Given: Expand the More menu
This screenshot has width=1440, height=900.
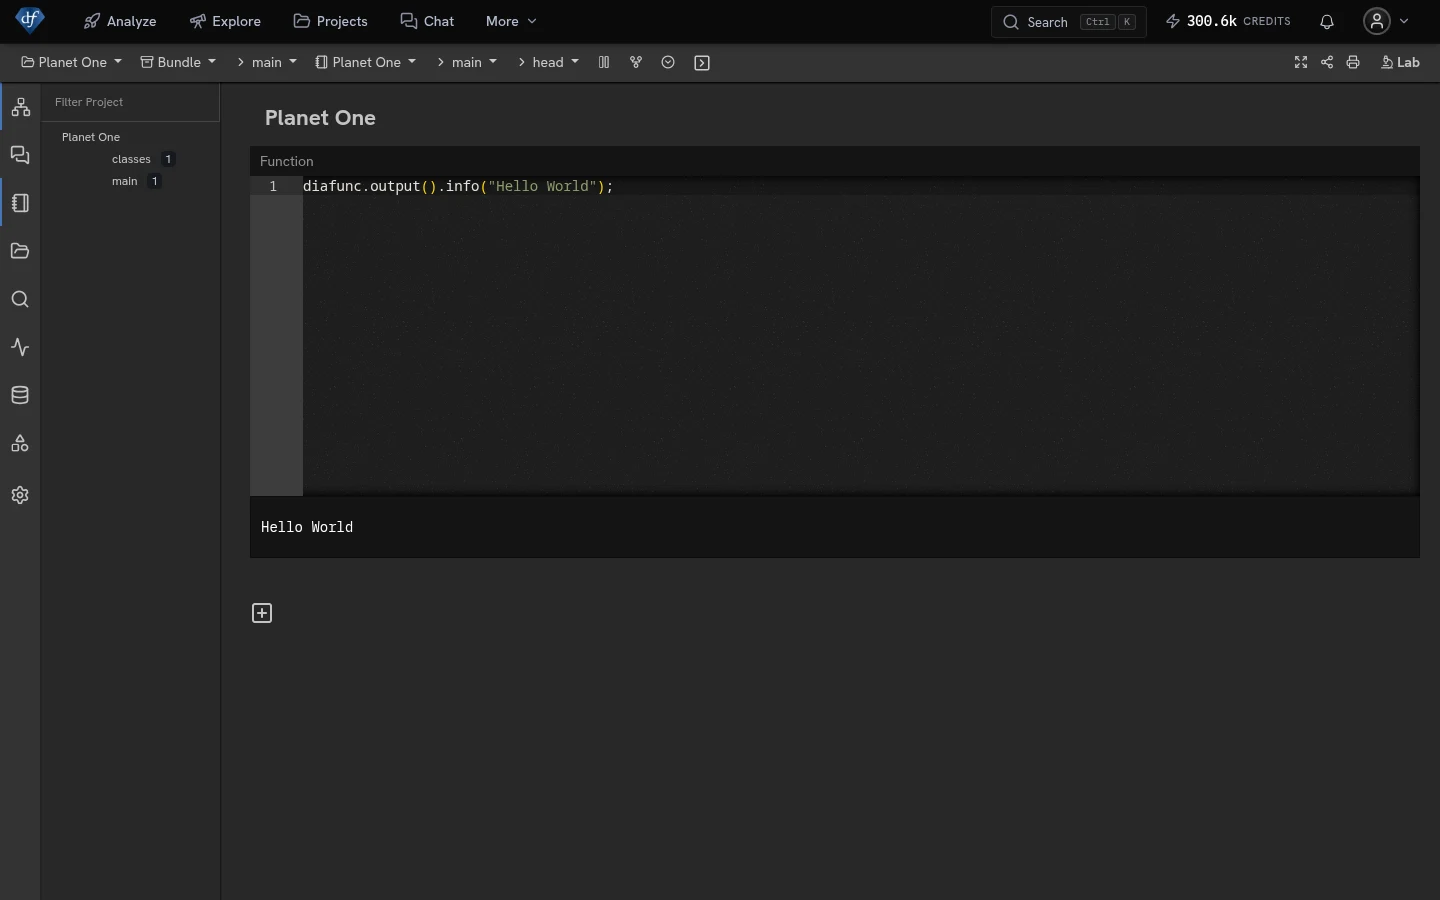Looking at the screenshot, I should pos(511,21).
